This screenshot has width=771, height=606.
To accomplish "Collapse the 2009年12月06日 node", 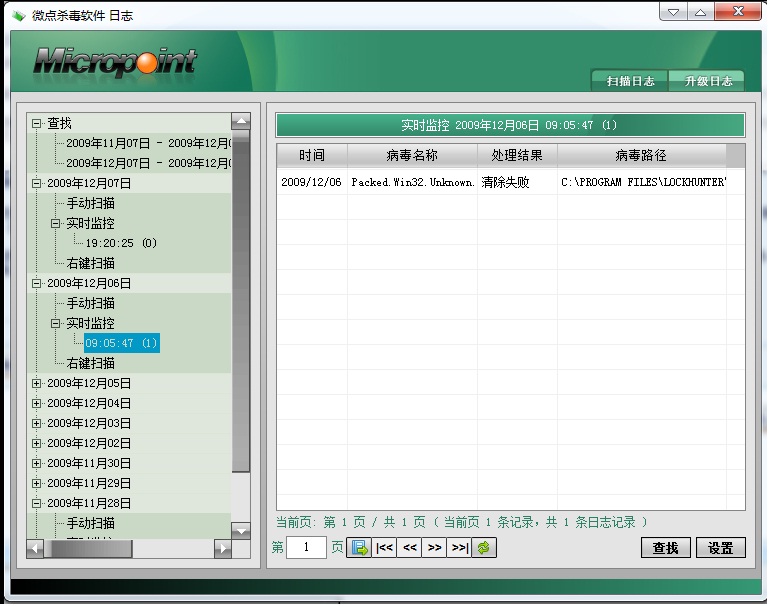I will click(36, 283).
